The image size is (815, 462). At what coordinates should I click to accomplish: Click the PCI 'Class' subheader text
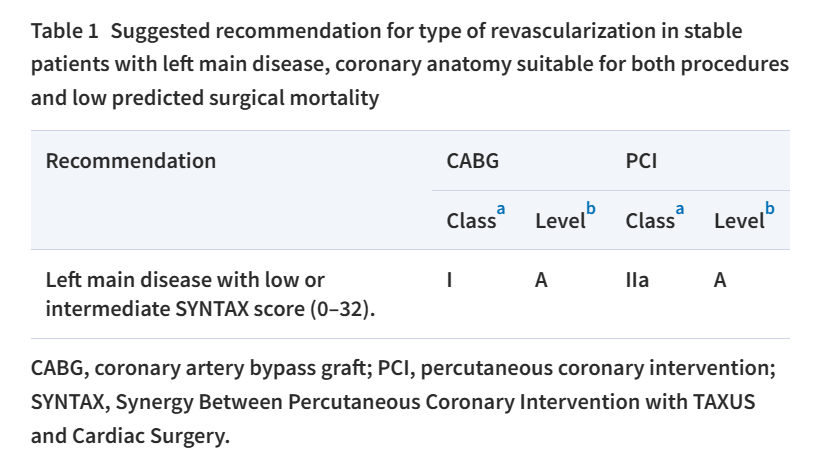[x=650, y=221]
